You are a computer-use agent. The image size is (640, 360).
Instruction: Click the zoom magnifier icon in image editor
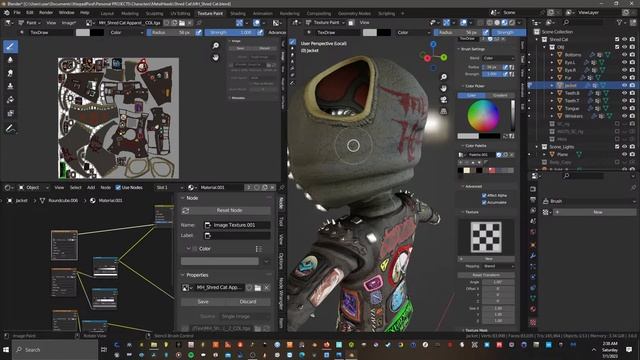(x=216, y=46)
